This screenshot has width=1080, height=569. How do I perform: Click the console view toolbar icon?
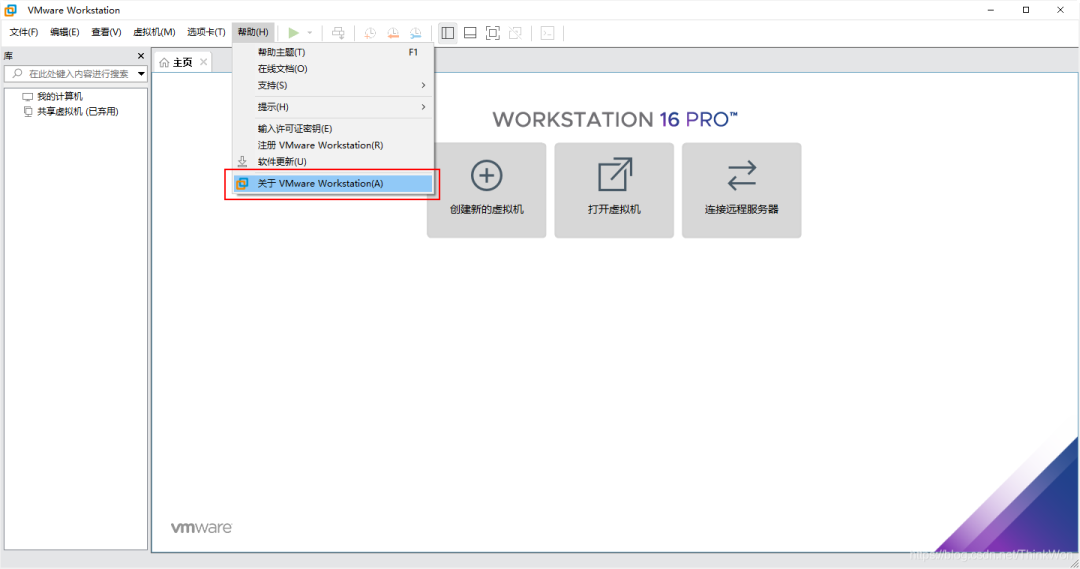(x=548, y=32)
